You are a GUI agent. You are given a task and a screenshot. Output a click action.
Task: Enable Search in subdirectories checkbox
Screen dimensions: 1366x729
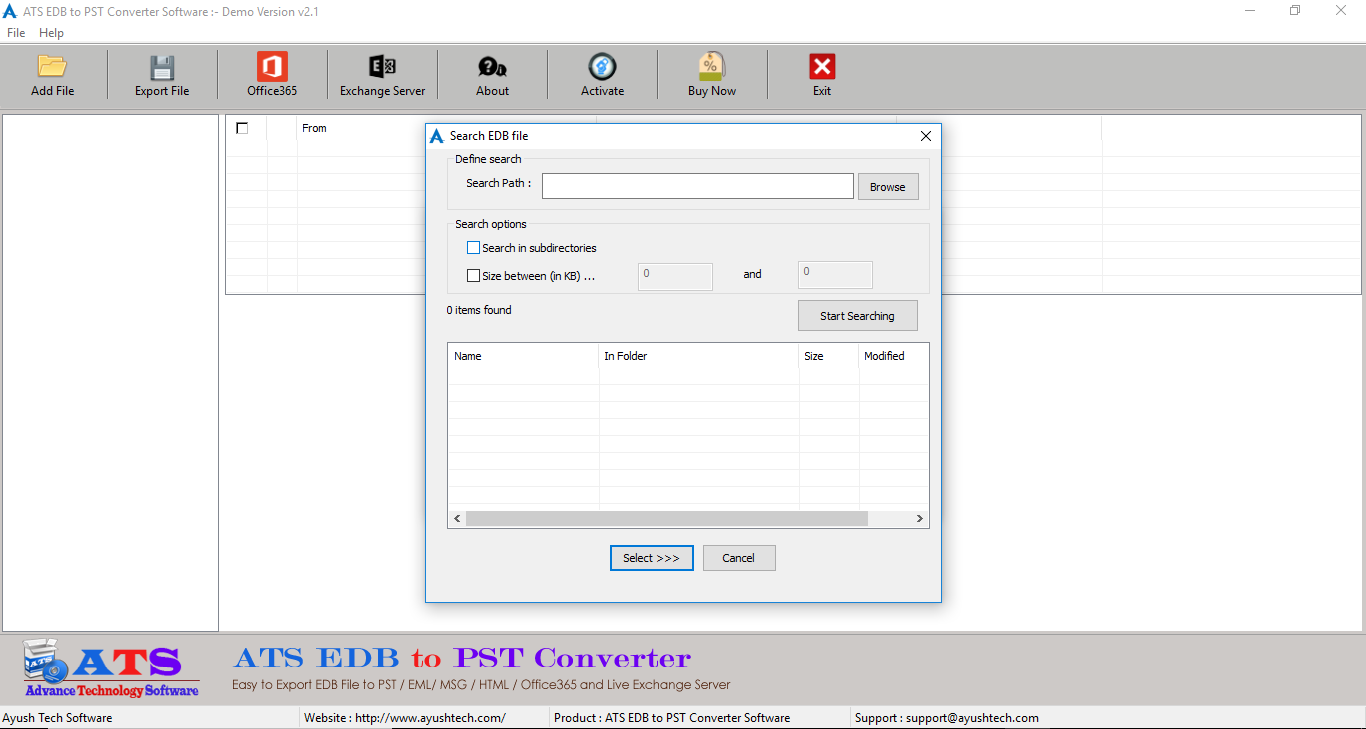pos(474,248)
